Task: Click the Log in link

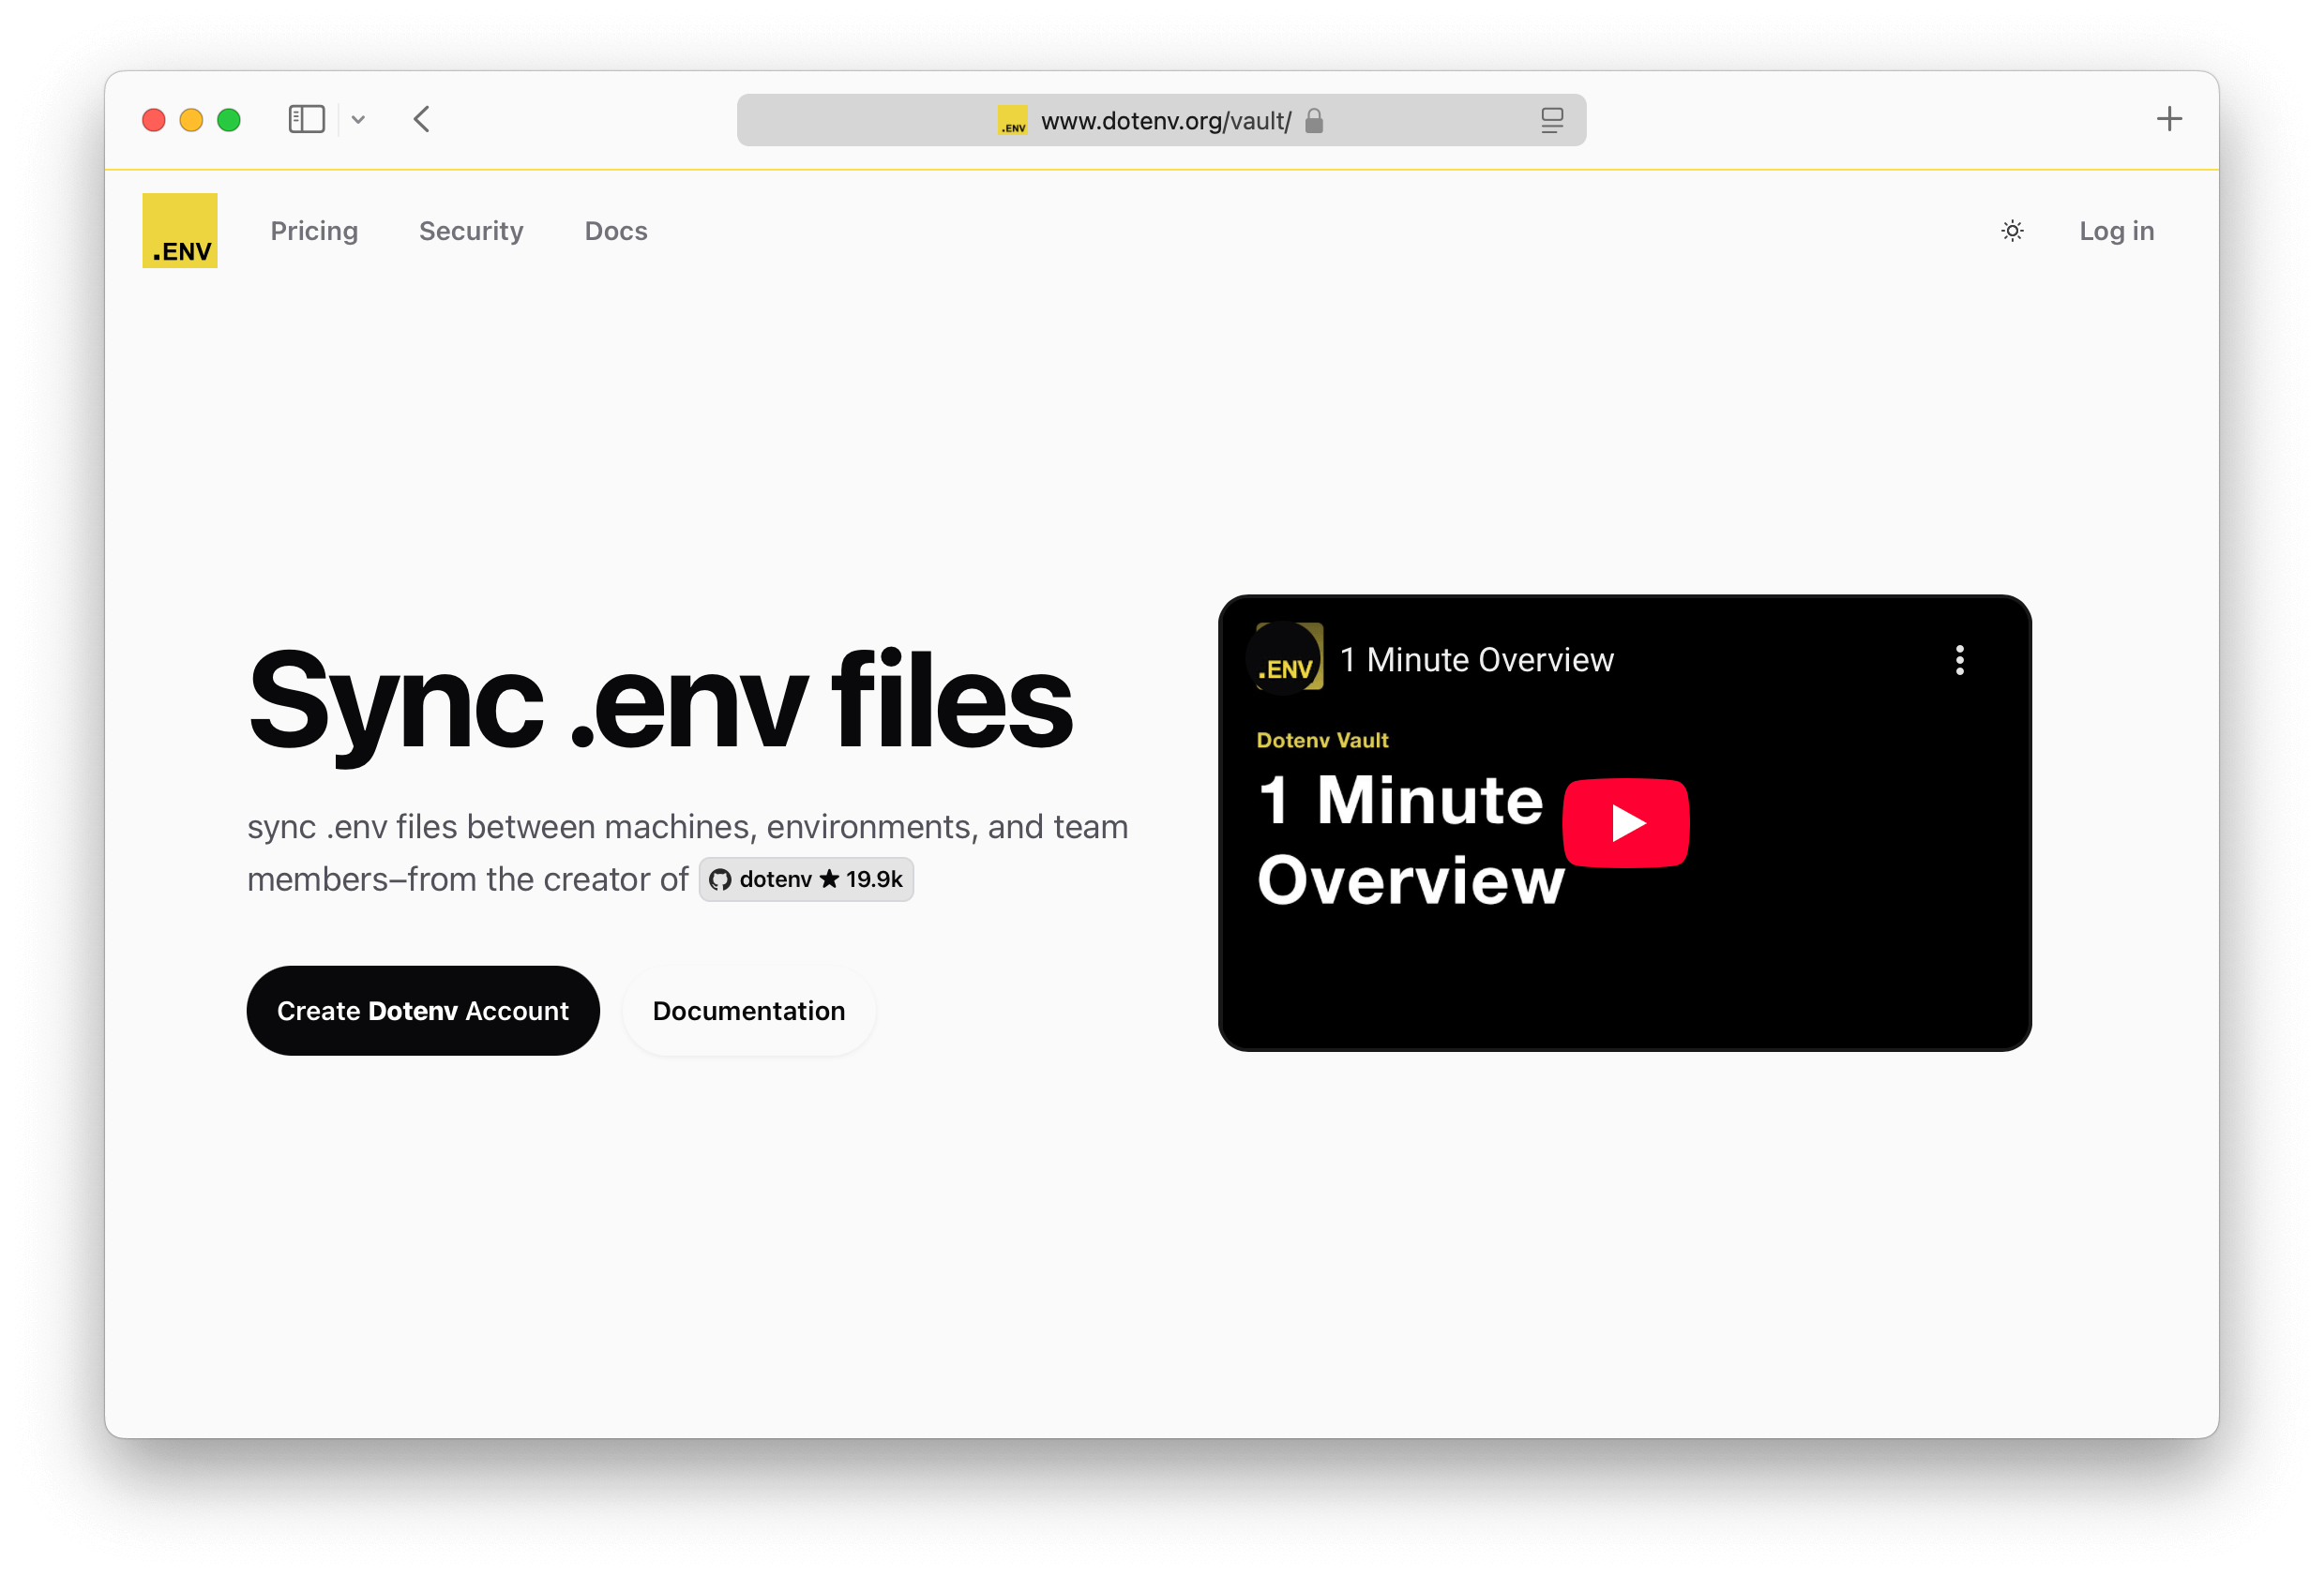Action: (2116, 231)
